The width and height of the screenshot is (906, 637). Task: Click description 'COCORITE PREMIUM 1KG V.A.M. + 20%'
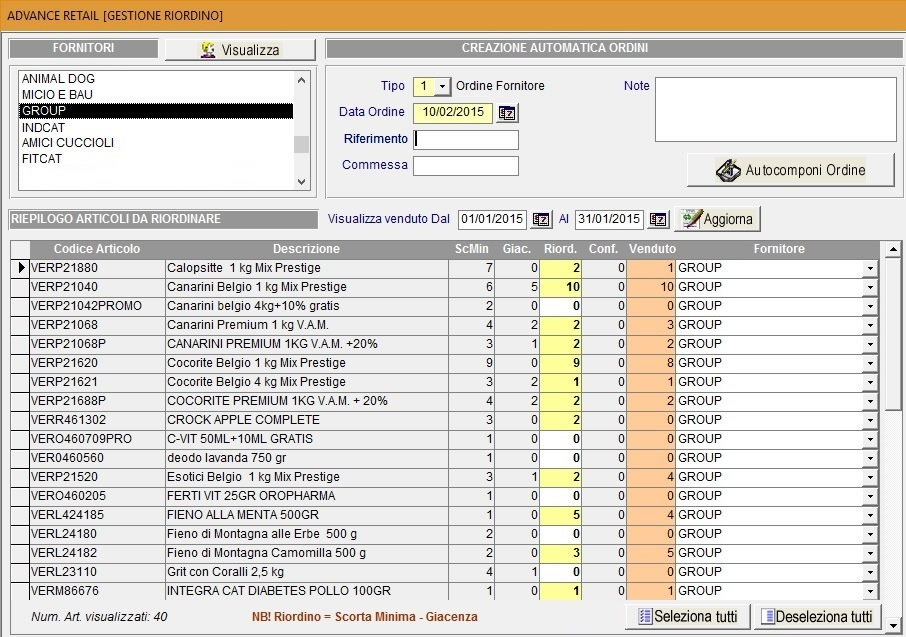306,401
